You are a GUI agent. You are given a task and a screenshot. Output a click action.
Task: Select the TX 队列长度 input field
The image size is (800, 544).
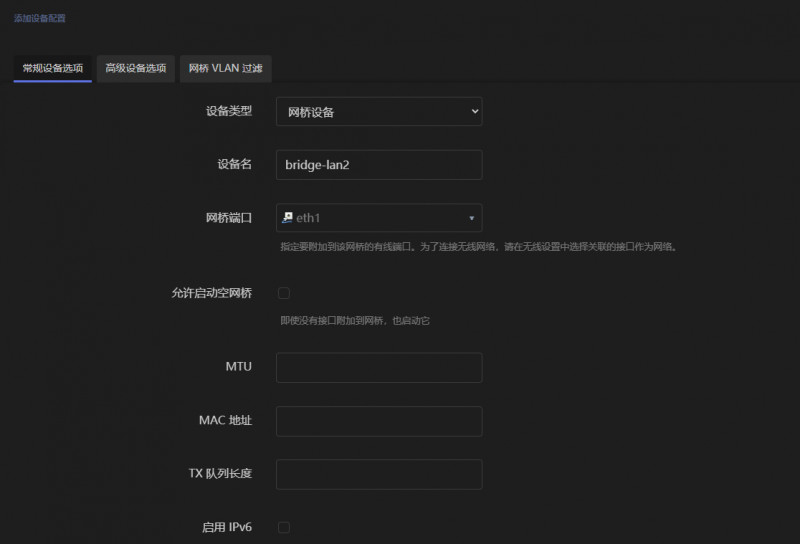click(378, 474)
